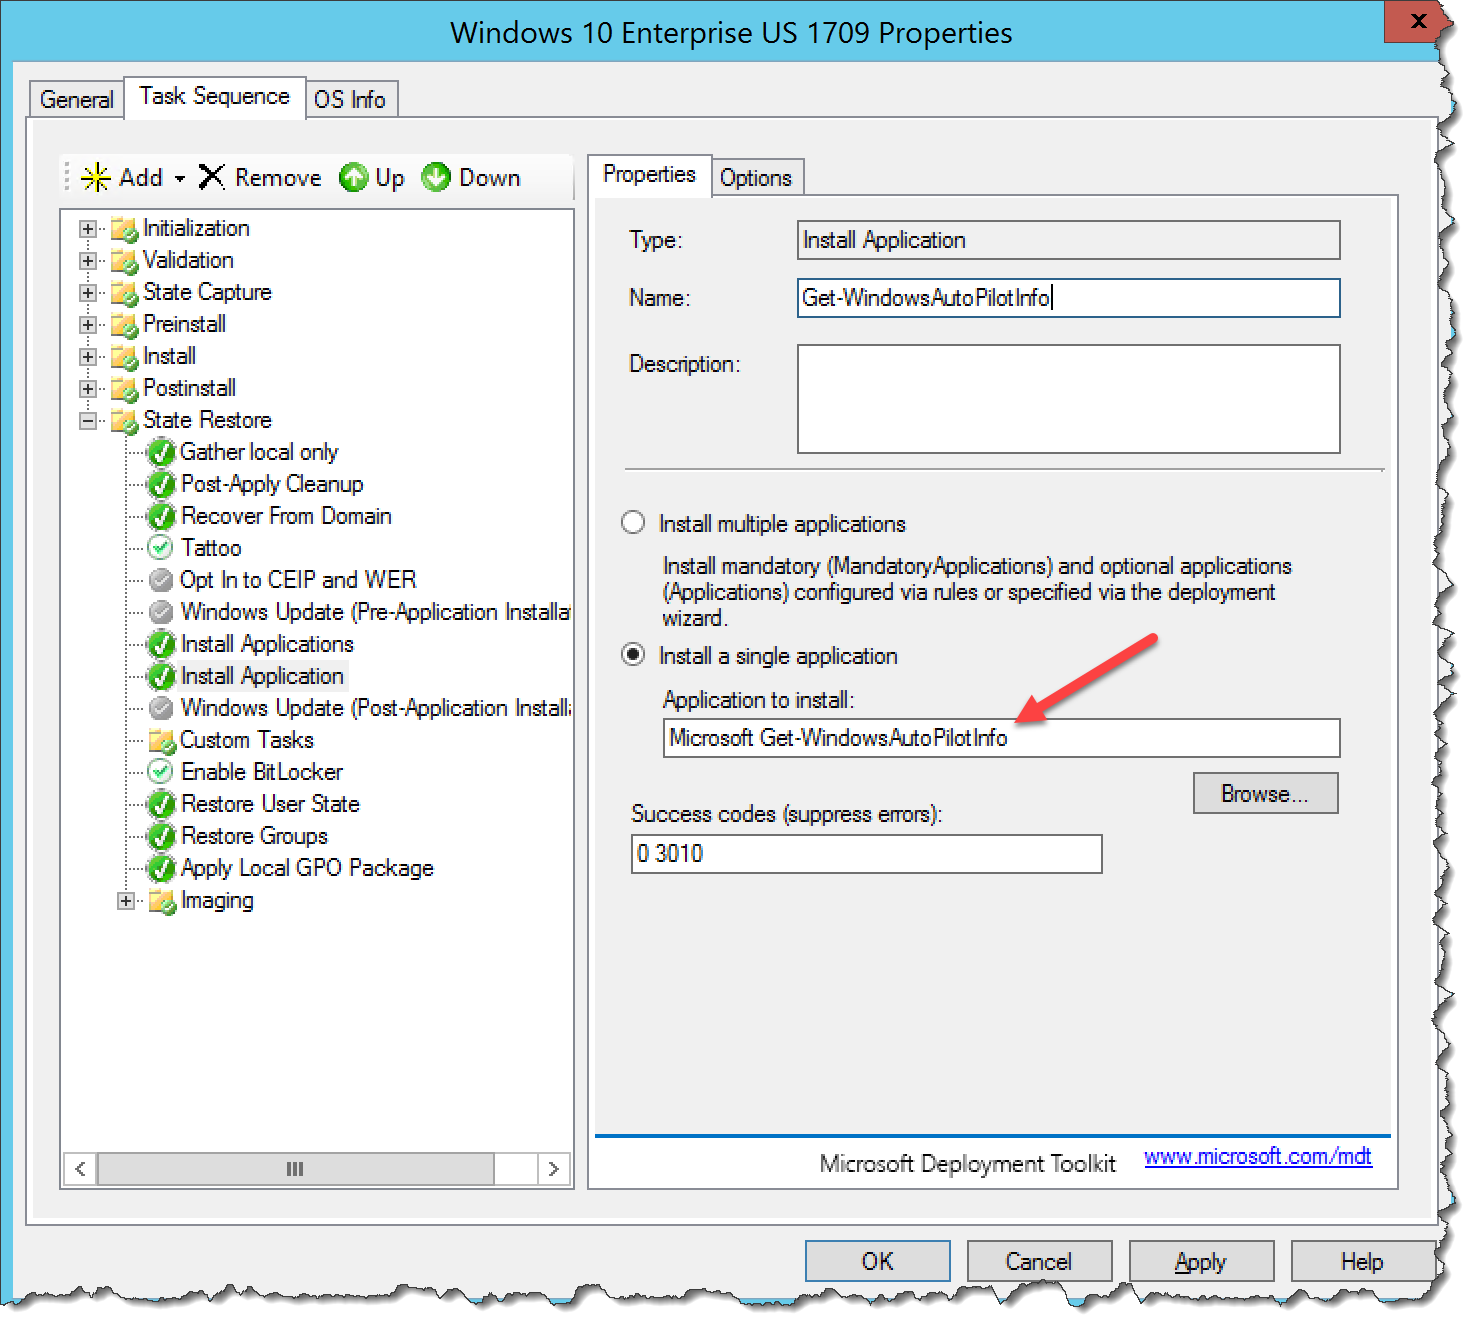The image size is (1478, 1329).
Task: Expand the Initialization tree node
Action: pyautogui.click(x=87, y=228)
